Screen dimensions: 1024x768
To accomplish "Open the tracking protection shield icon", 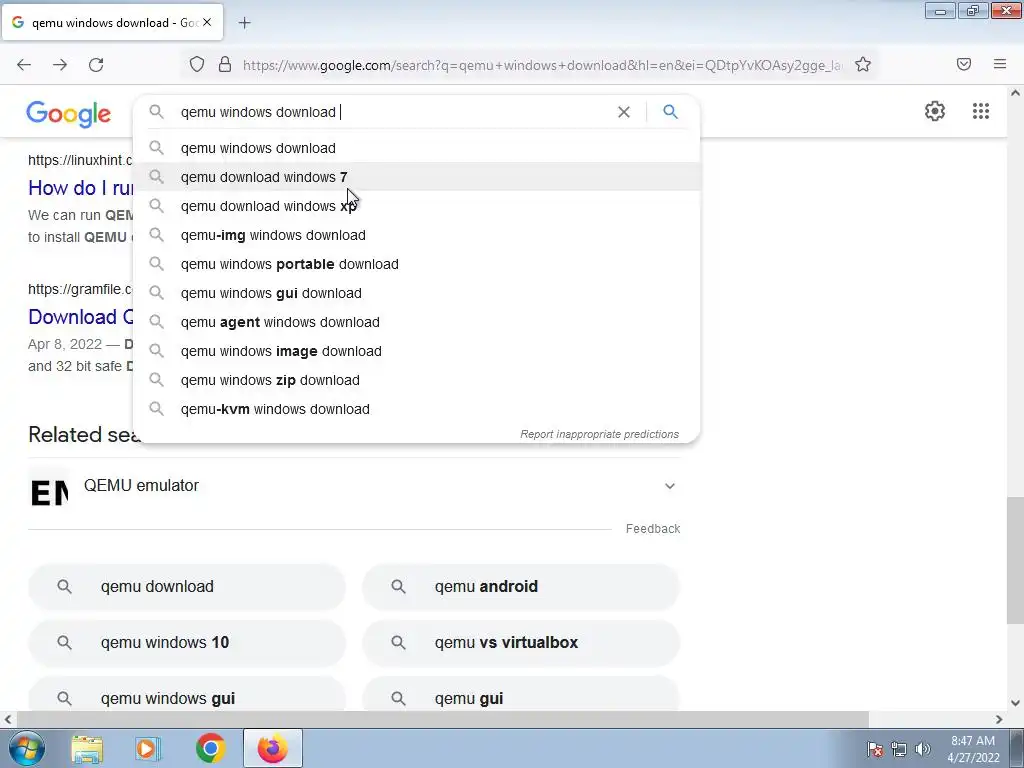I will coord(197,65).
